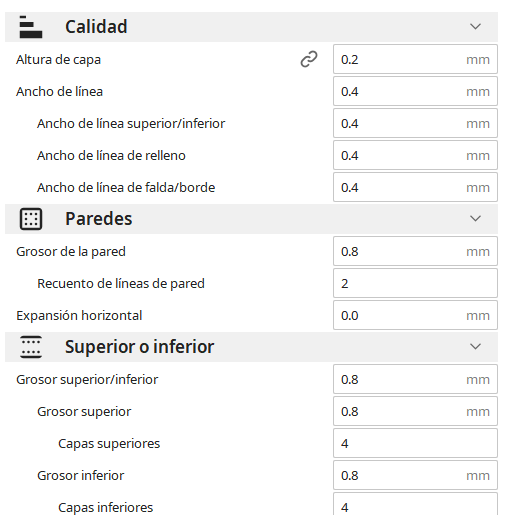This screenshot has height=515, width=507.
Task: Edit the Grosor superior/inferior field
Action: coord(415,379)
